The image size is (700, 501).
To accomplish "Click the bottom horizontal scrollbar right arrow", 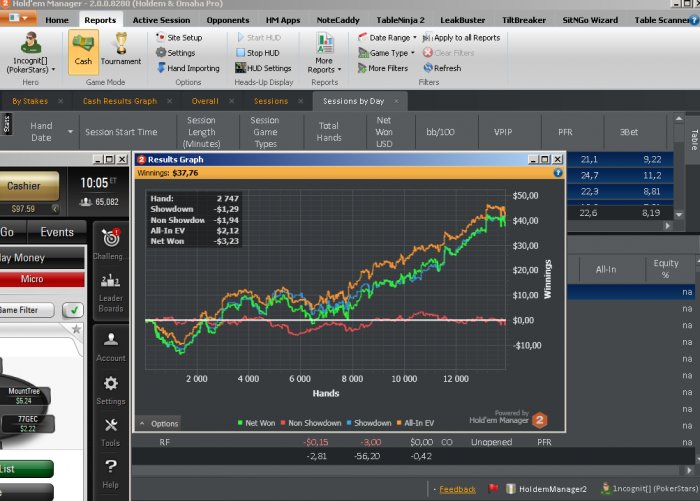I will tap(689, 470).
